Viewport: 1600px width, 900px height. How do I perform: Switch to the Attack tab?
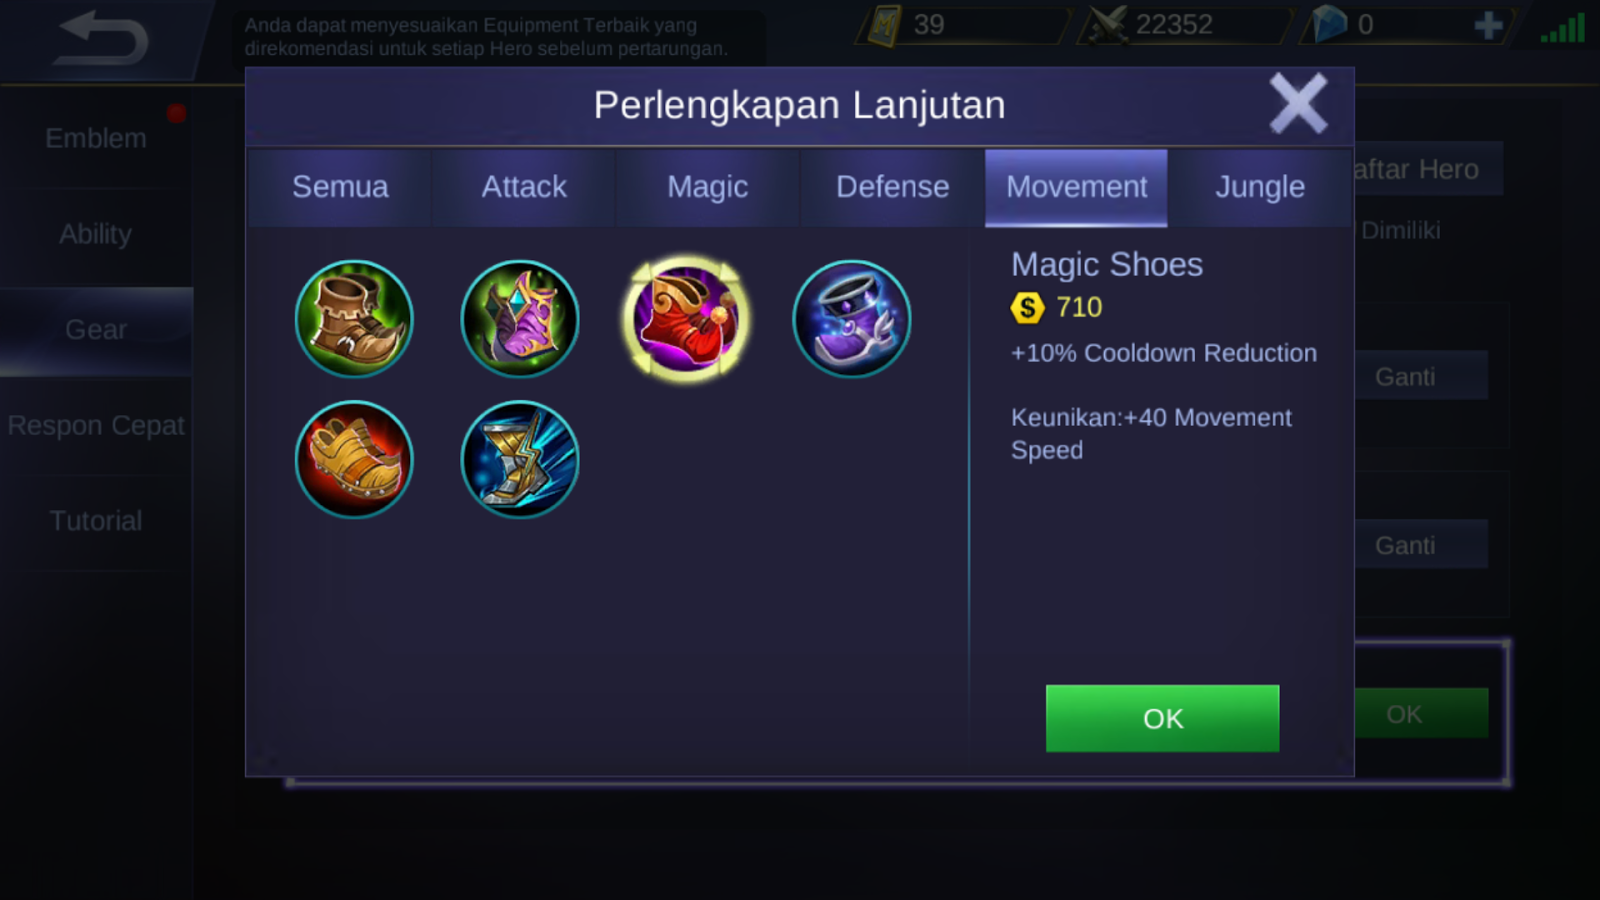tap(524, 187)
